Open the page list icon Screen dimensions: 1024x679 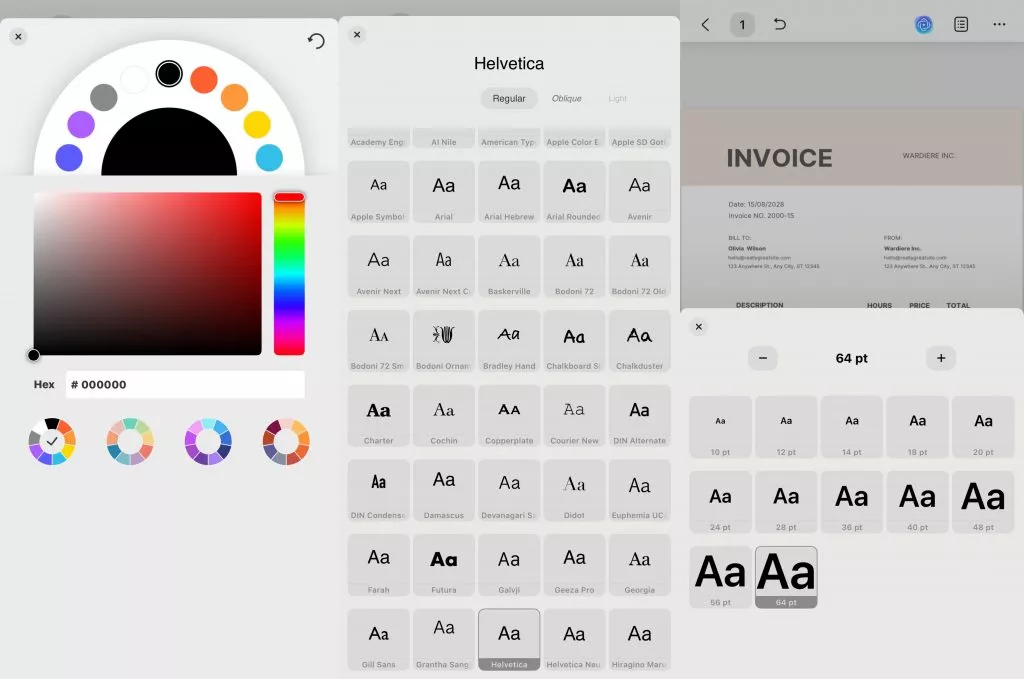[x=961, y=24]
